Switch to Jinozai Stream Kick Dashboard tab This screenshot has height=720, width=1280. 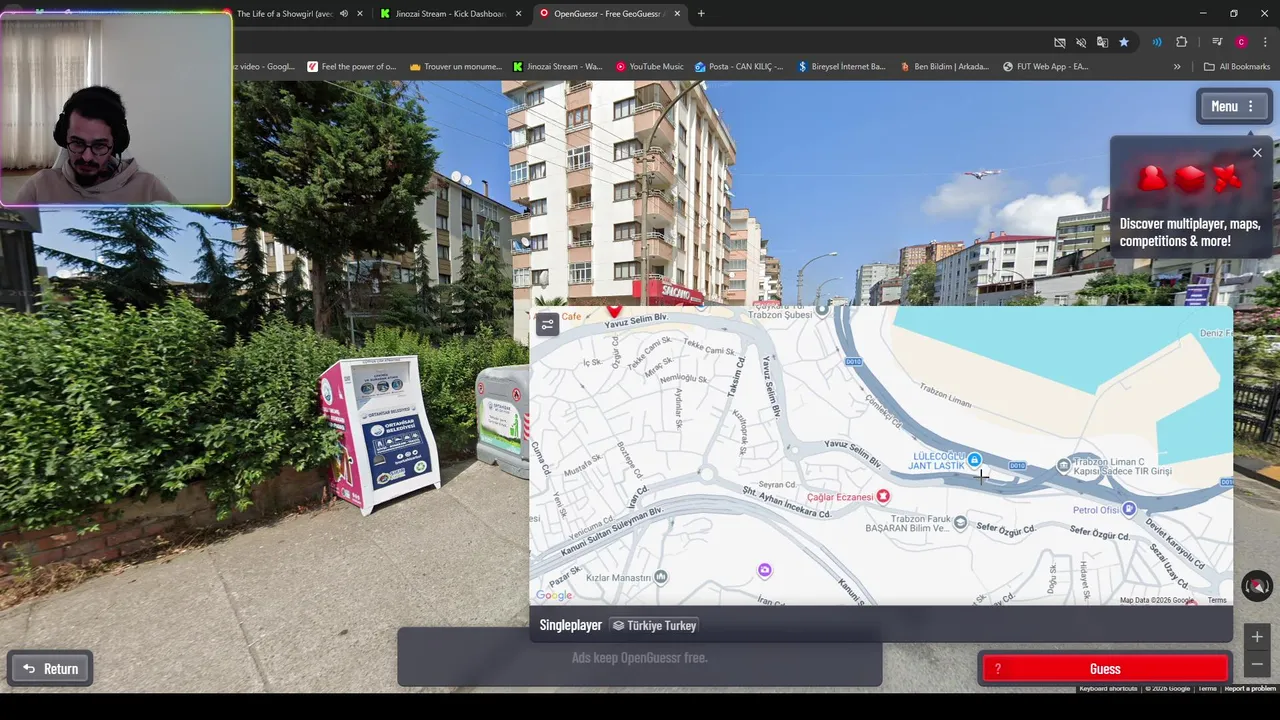[451, 14]
